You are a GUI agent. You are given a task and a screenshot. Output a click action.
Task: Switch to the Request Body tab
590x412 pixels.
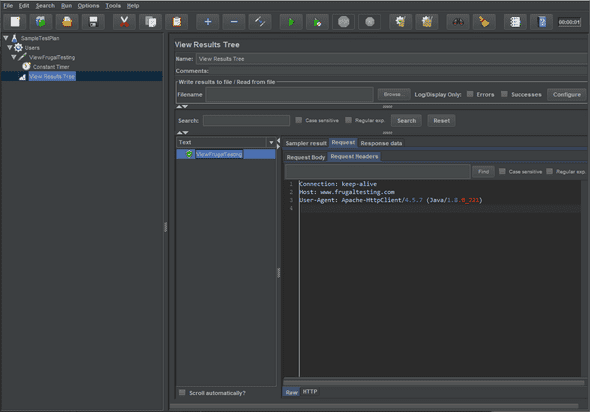tap(306, 157)
